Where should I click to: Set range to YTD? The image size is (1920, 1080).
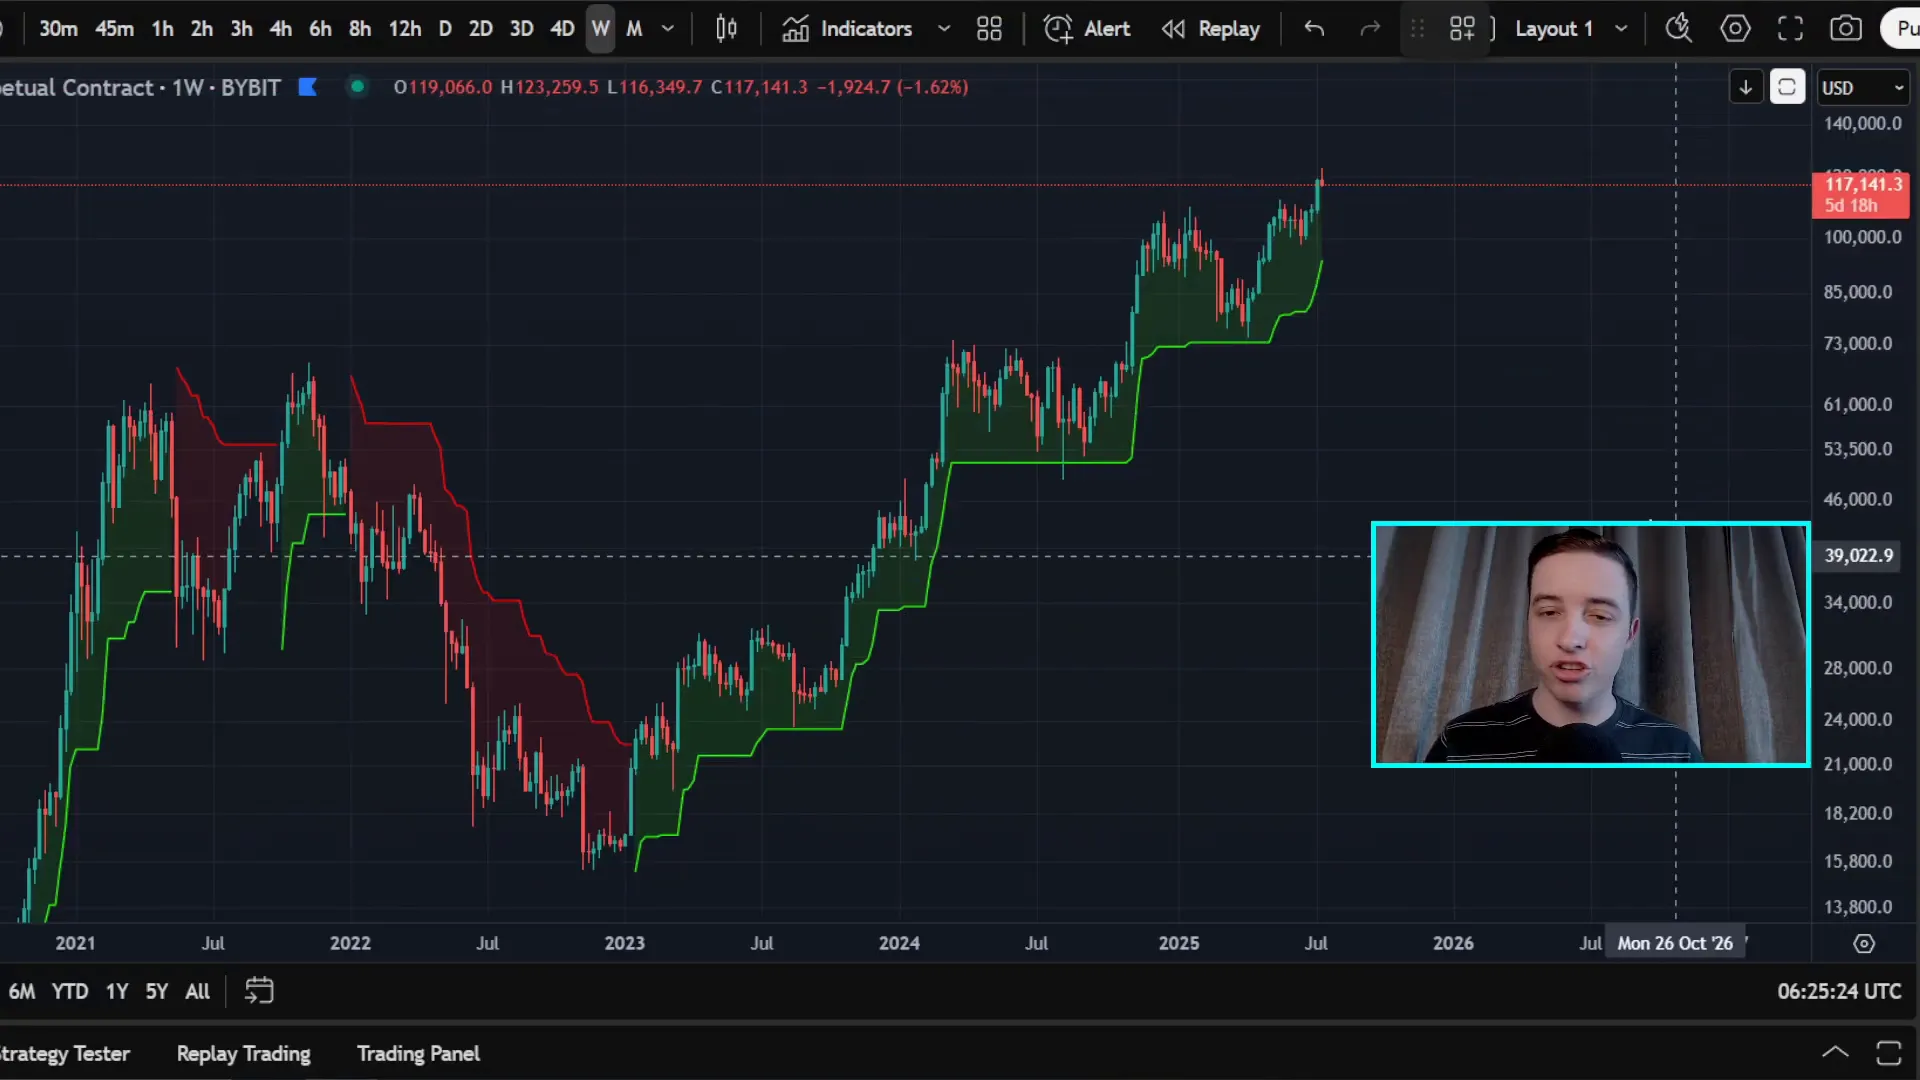point(70,991)
